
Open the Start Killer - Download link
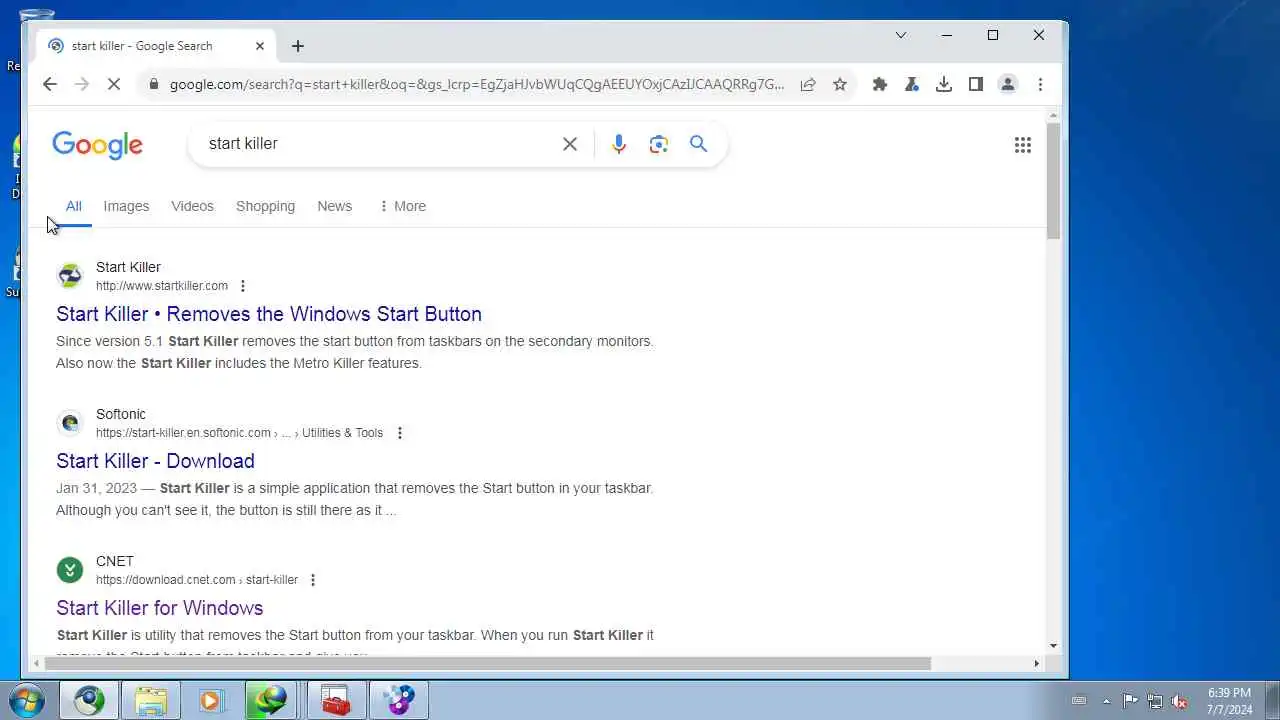click(x=155, y=461)
